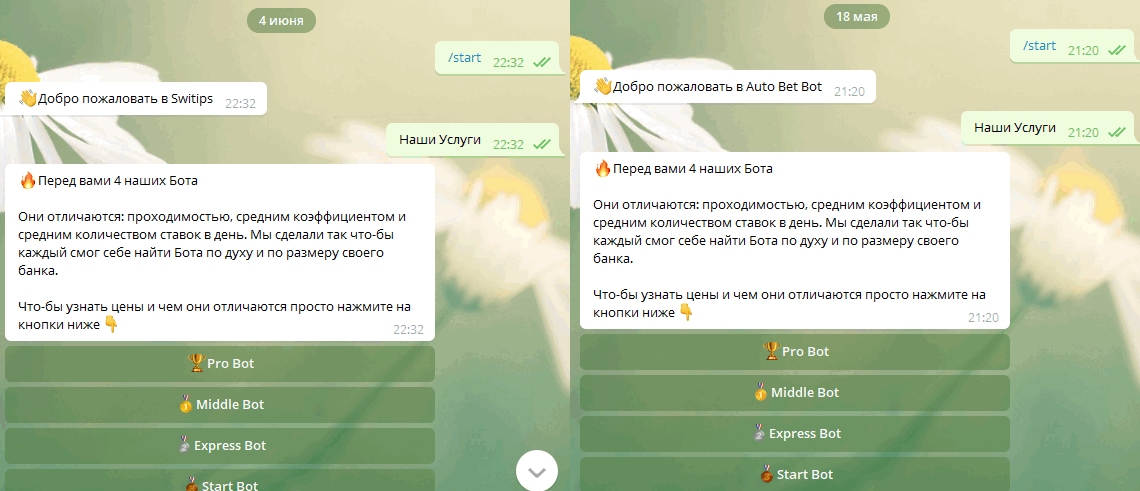Image resolution: width=1140 pixels, height=491 pixels.
Task: Tap Start Bot in left chat
Action: point(220,480)
